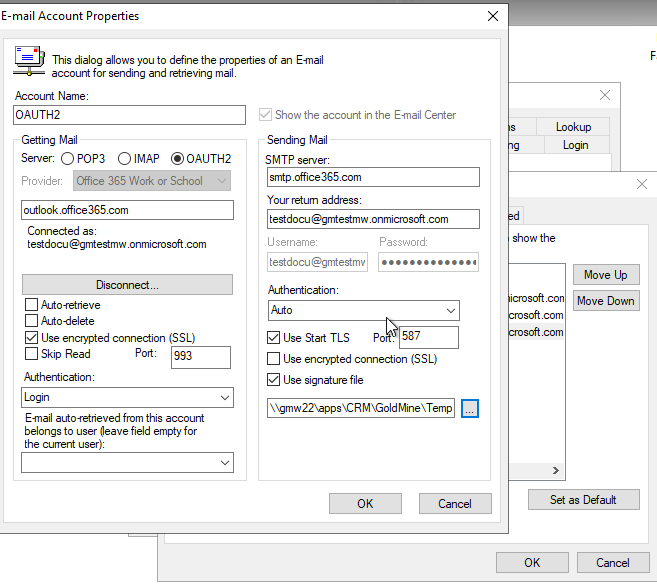Click the browse button for signature file
Viewport: 657px width, 584px height.
pyautogui.click(x=471, y=408)
